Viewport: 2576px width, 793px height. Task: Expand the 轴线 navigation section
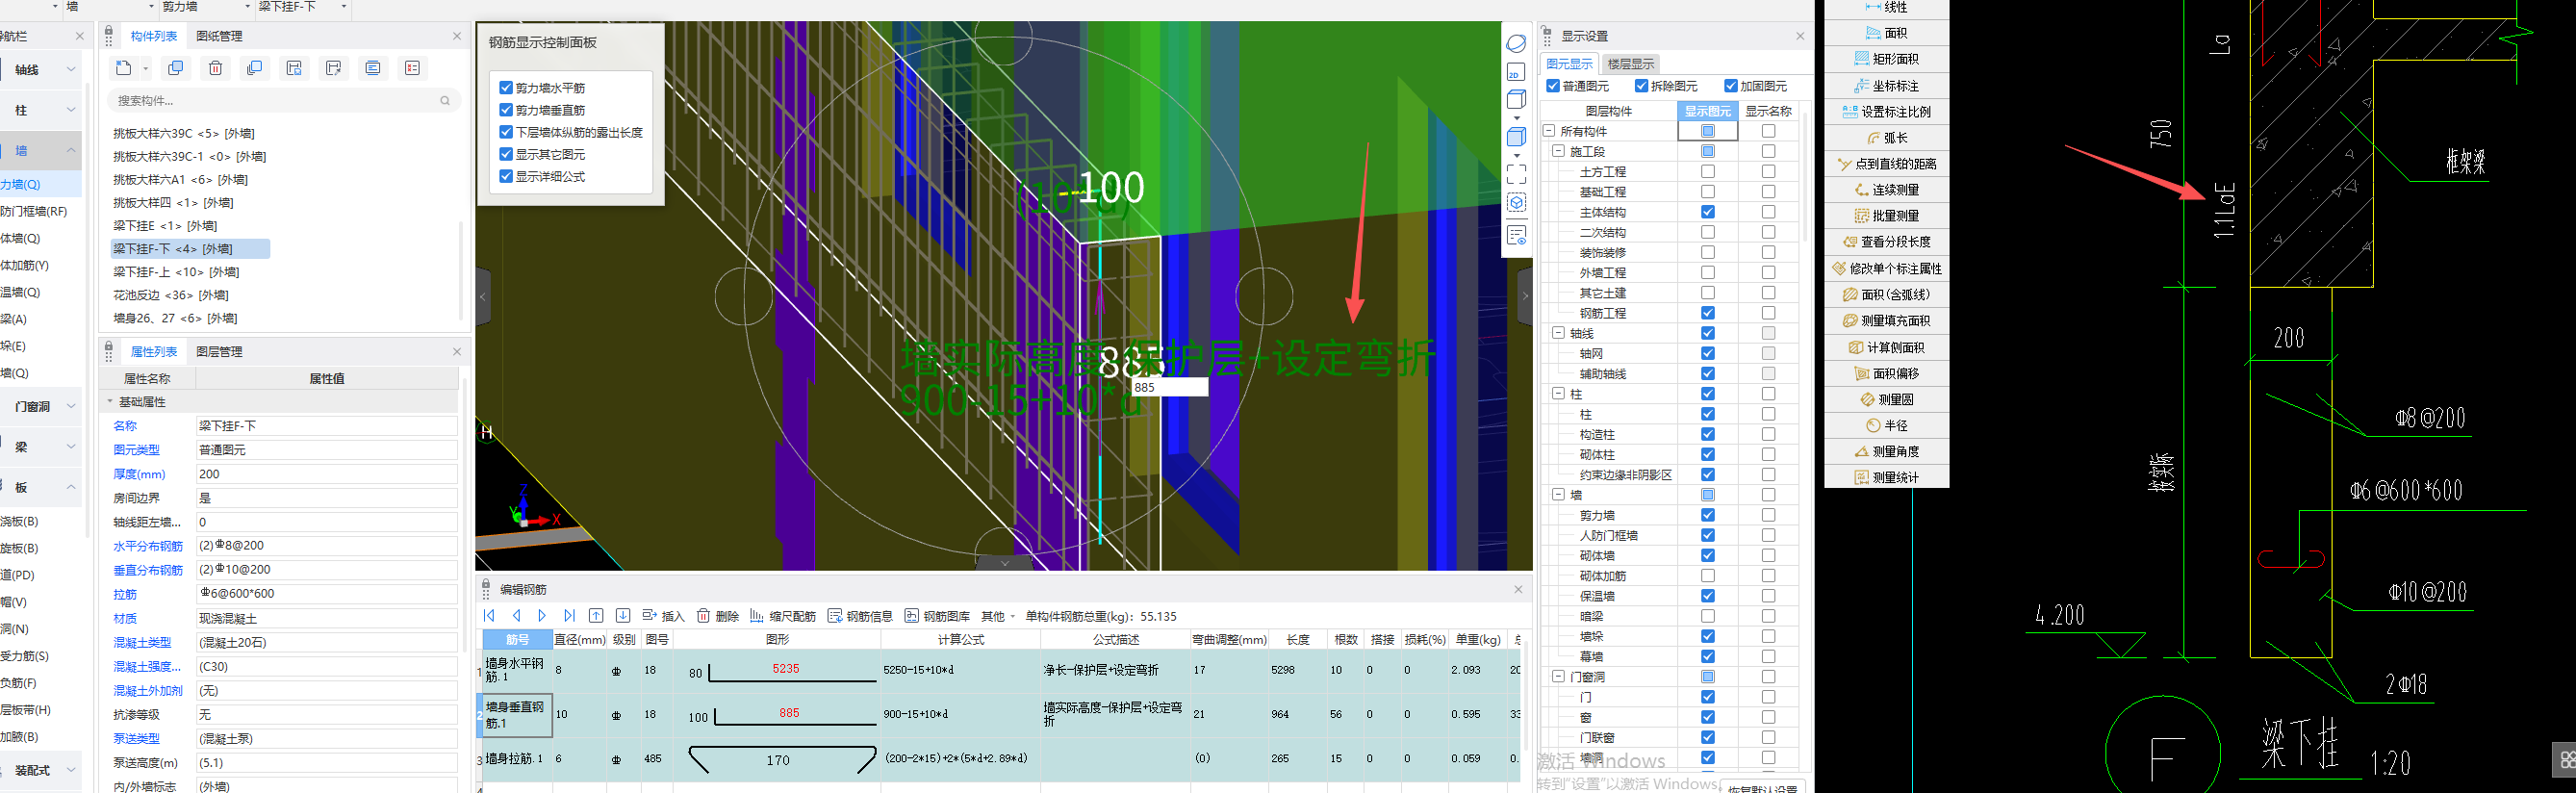pos(44,69)
